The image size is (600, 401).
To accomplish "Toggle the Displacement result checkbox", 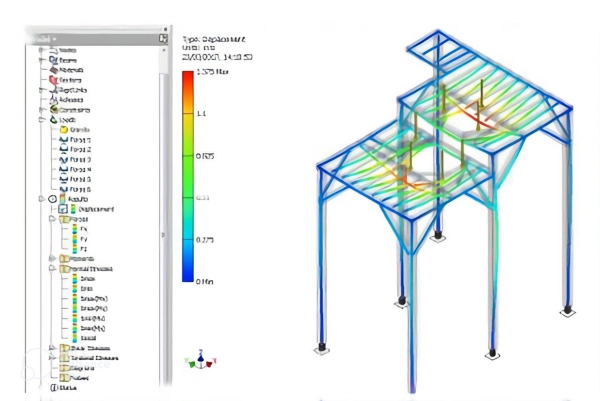I will tap(63, 209).
